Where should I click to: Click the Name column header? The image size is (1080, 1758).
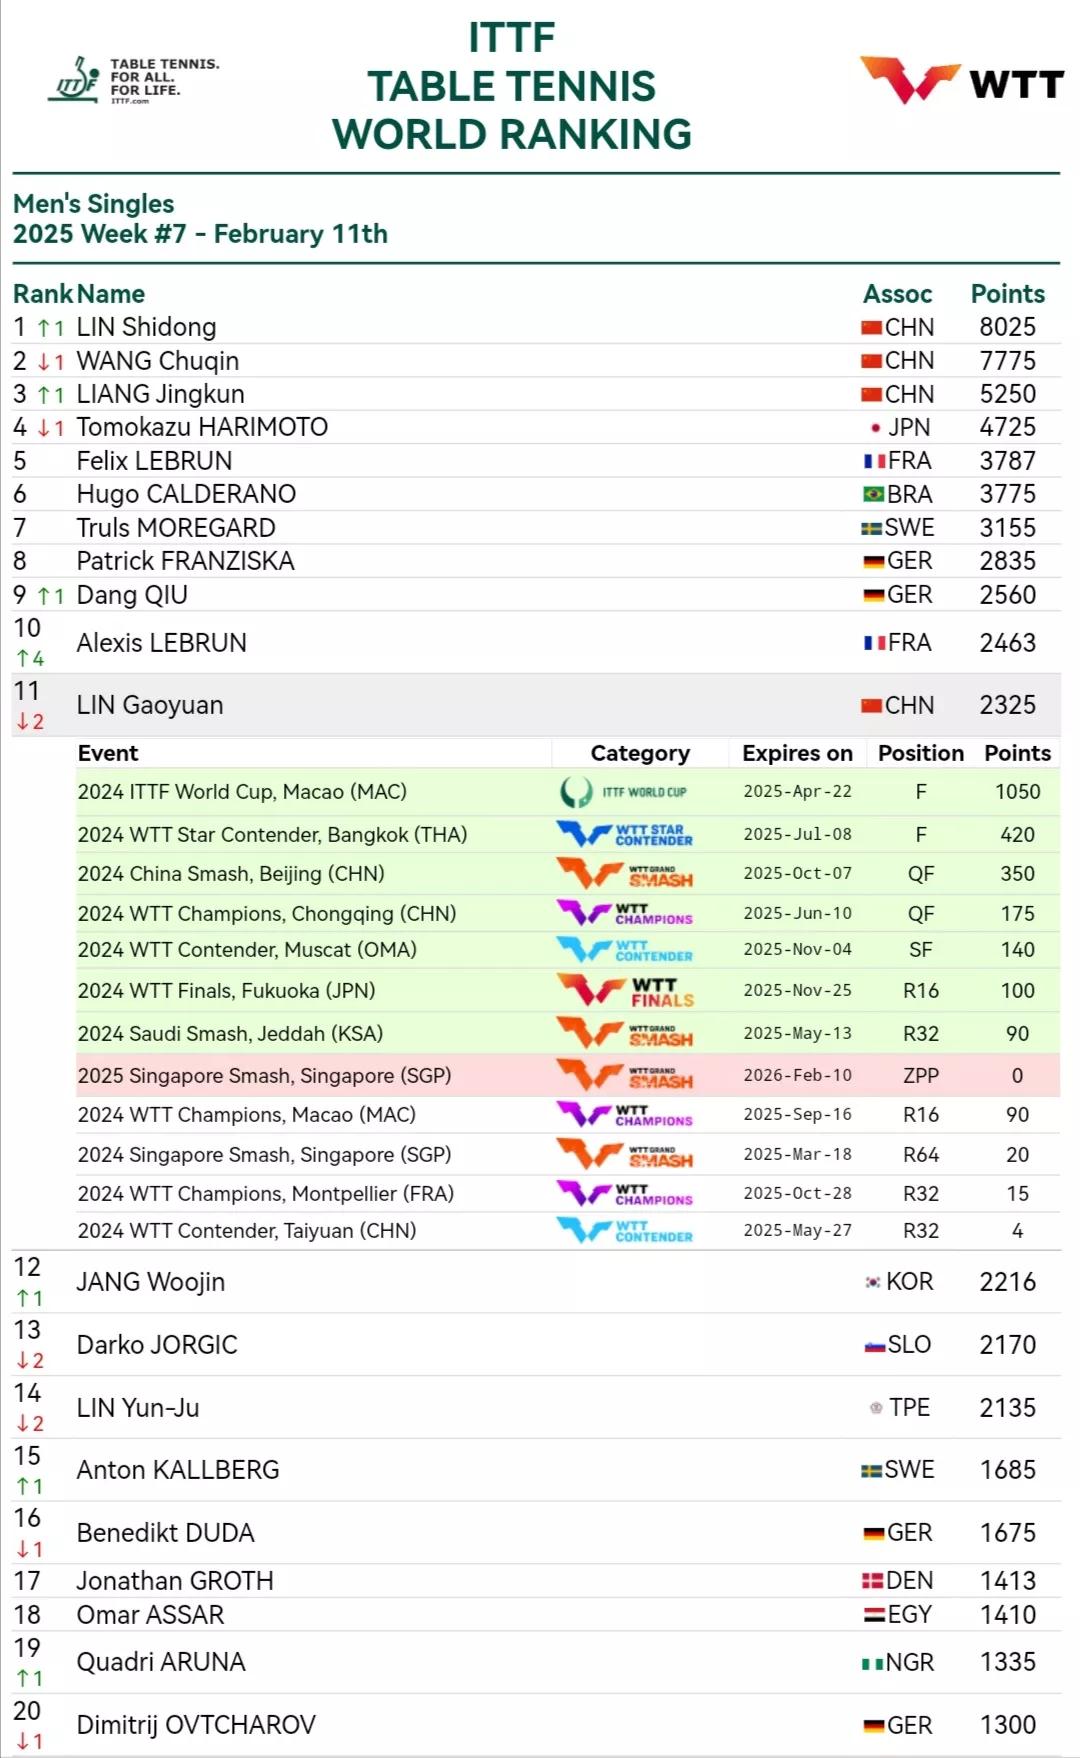pos(111,294)
